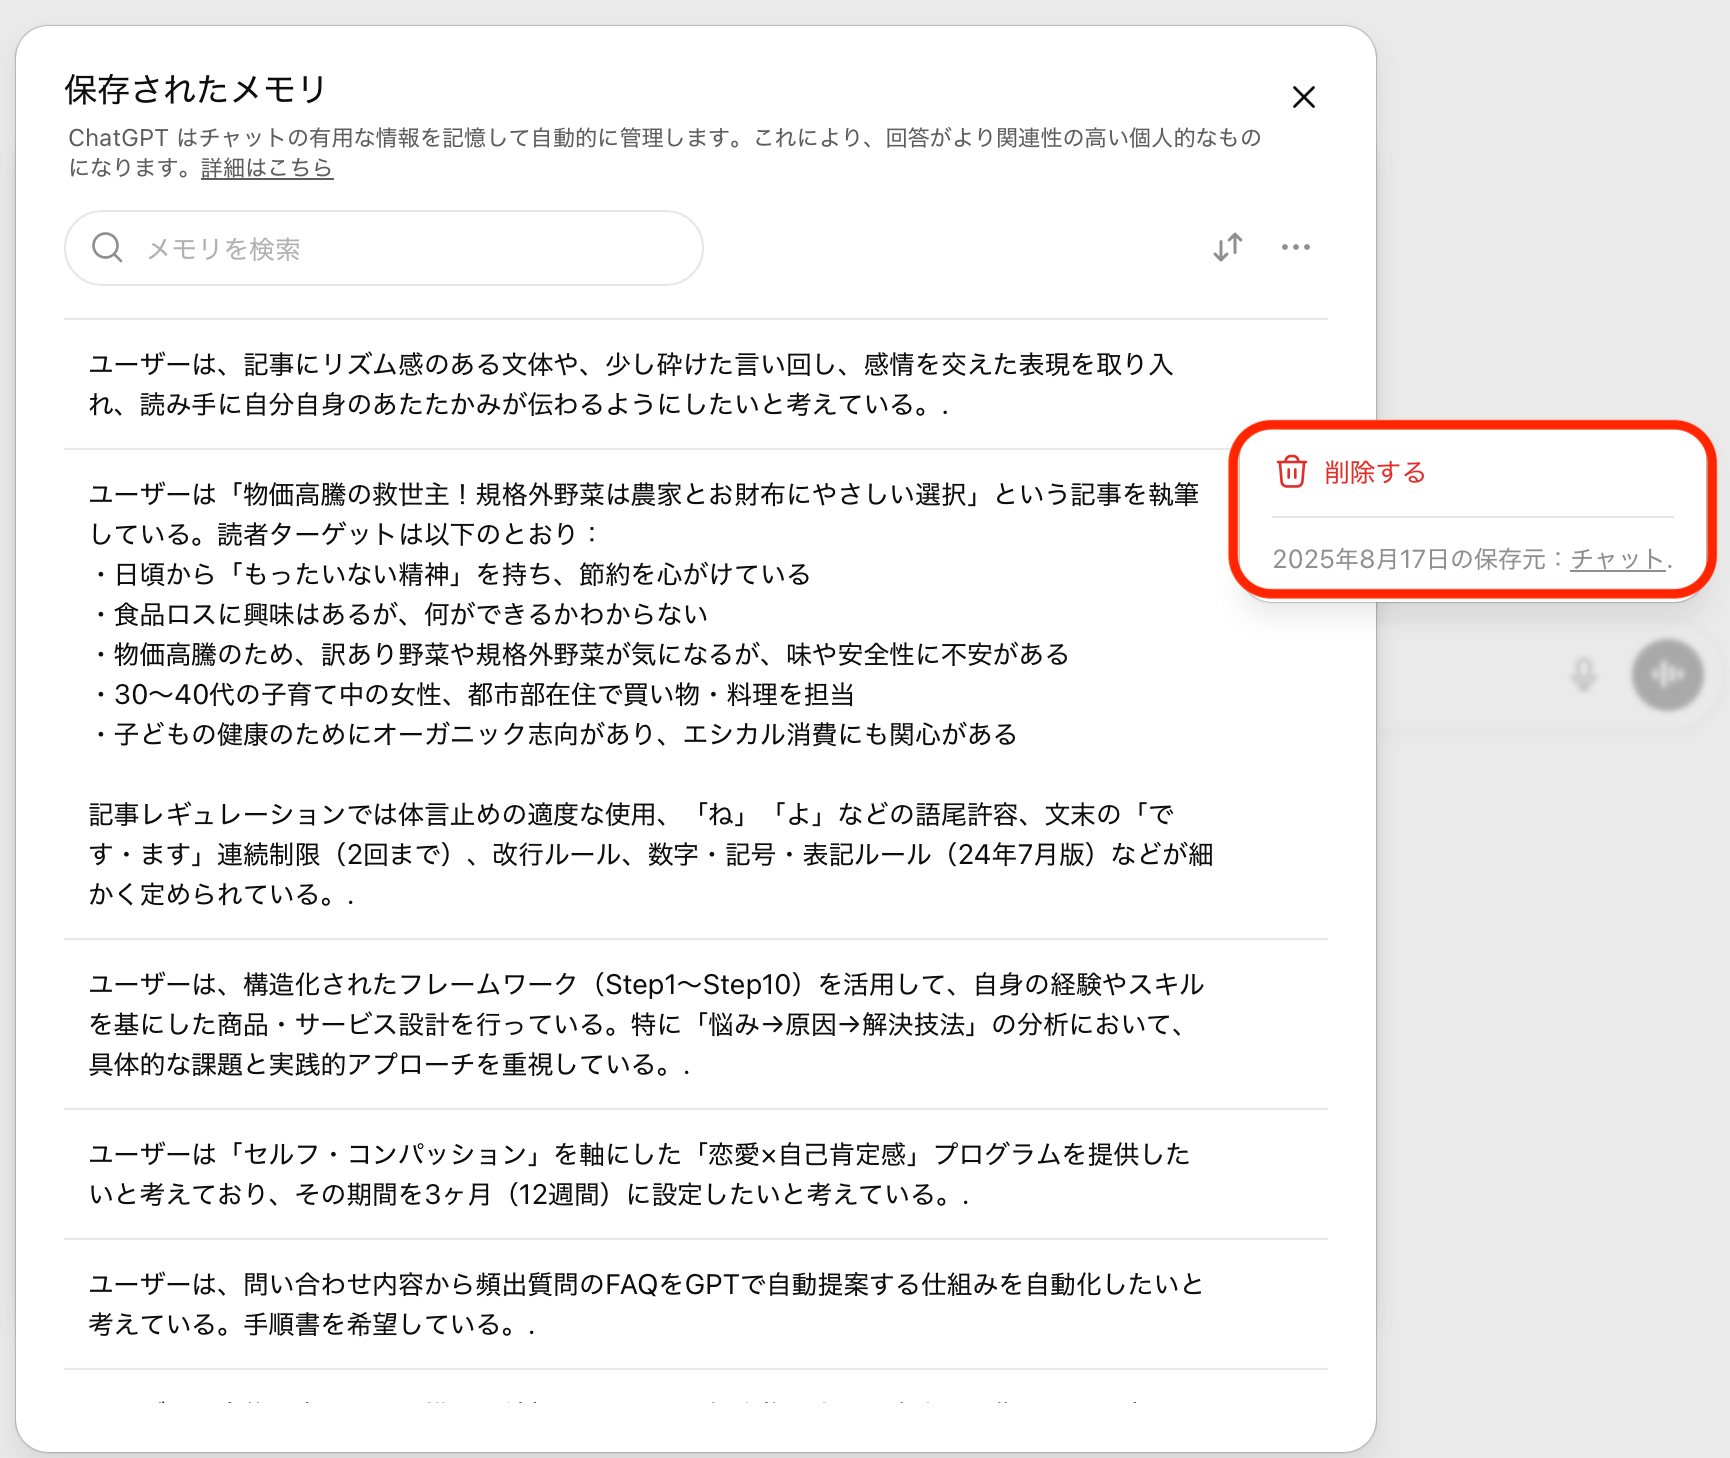
Task: Select the memory about FAQ automation with GPT
Action: pyautogui.click(x=645, y=1304)
